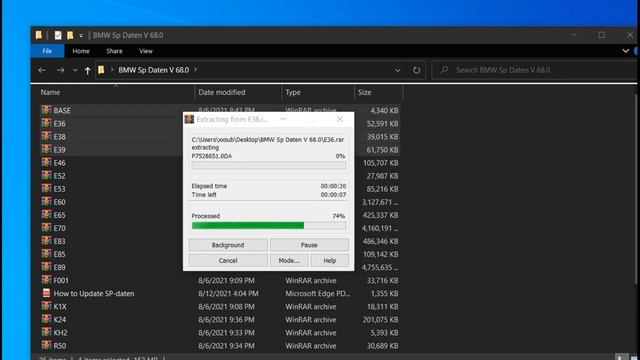Open the View ribbon tab
The image size is (640, 360).
pyautogui.click(x=146, y=51)
